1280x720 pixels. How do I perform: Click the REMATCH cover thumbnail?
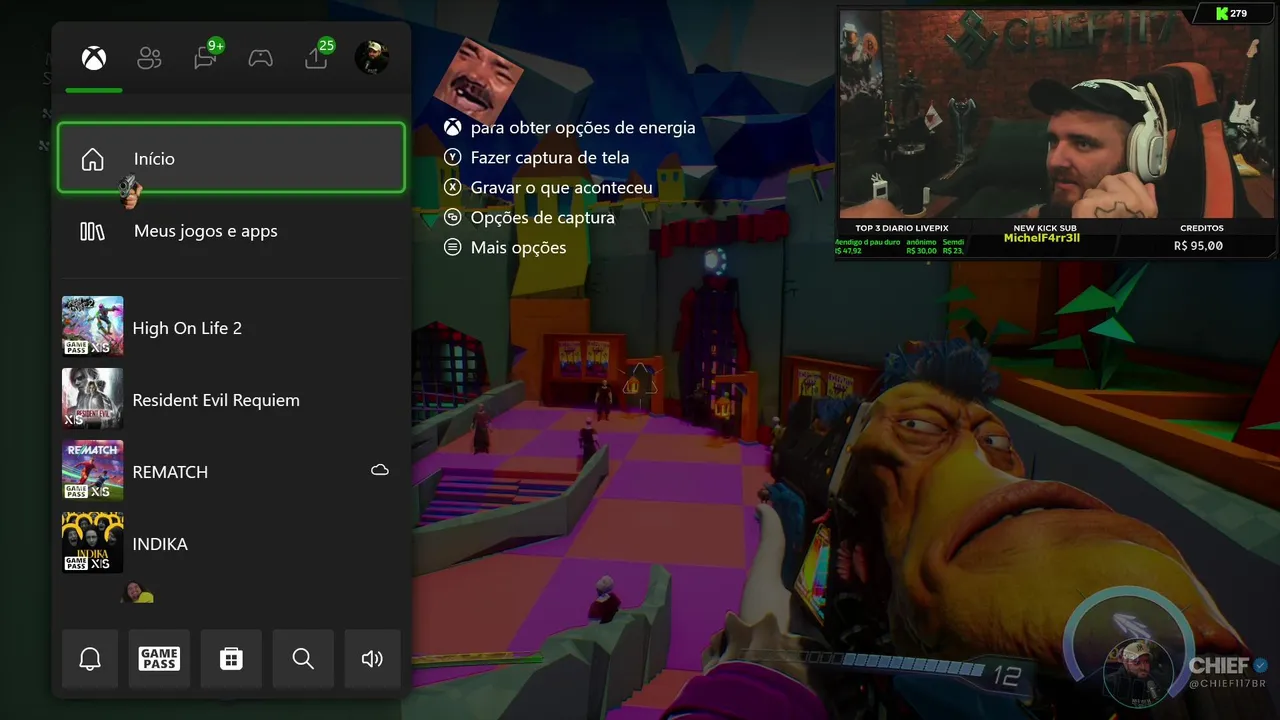pyautogui.click(x=93, y=471)
